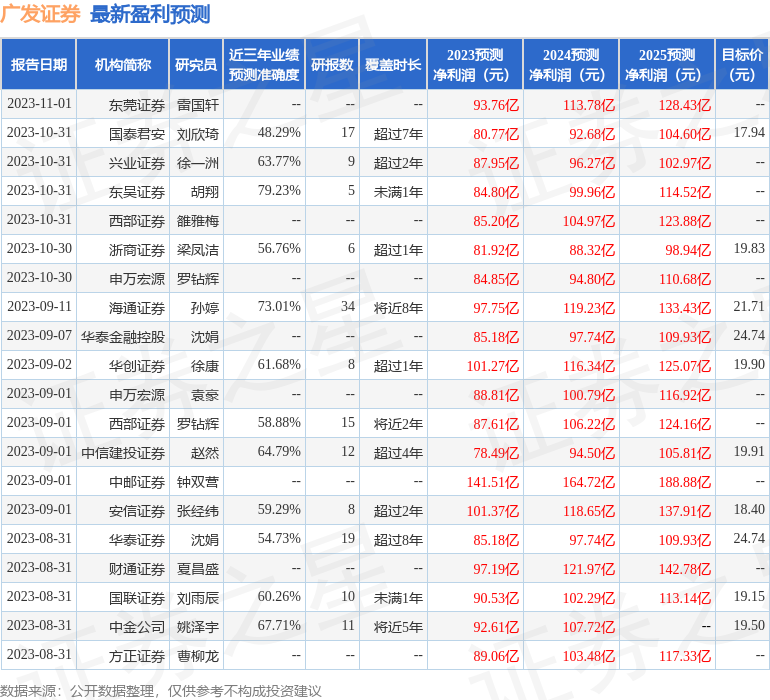Click researcher 徐康

click(205, 366)
